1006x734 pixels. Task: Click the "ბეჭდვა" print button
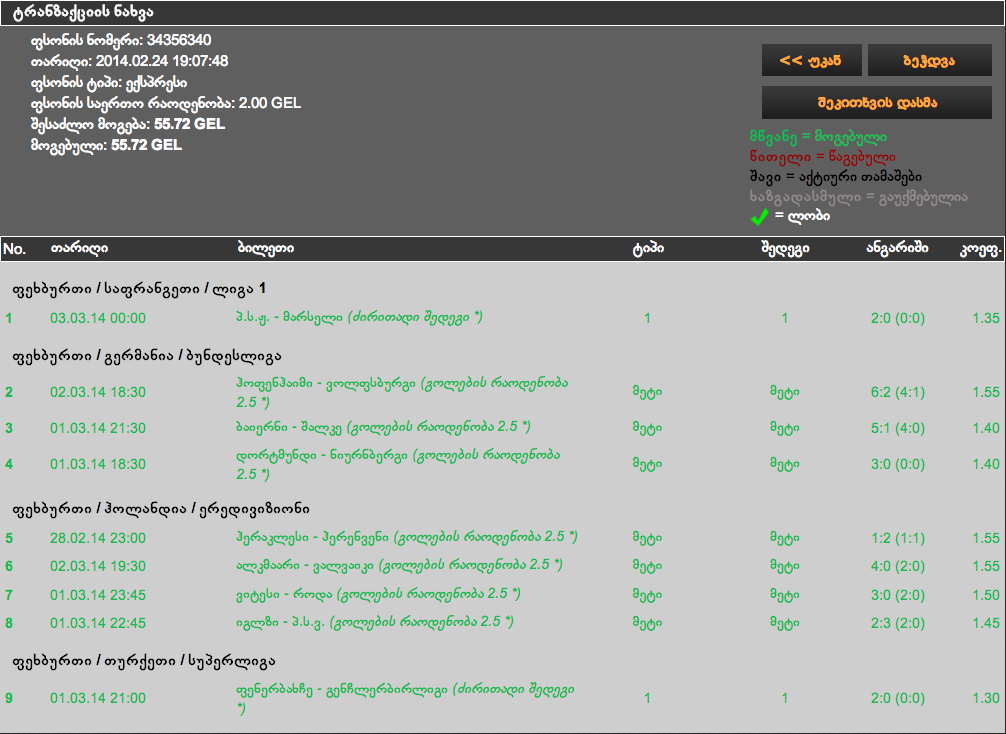[x=930, y=59]
